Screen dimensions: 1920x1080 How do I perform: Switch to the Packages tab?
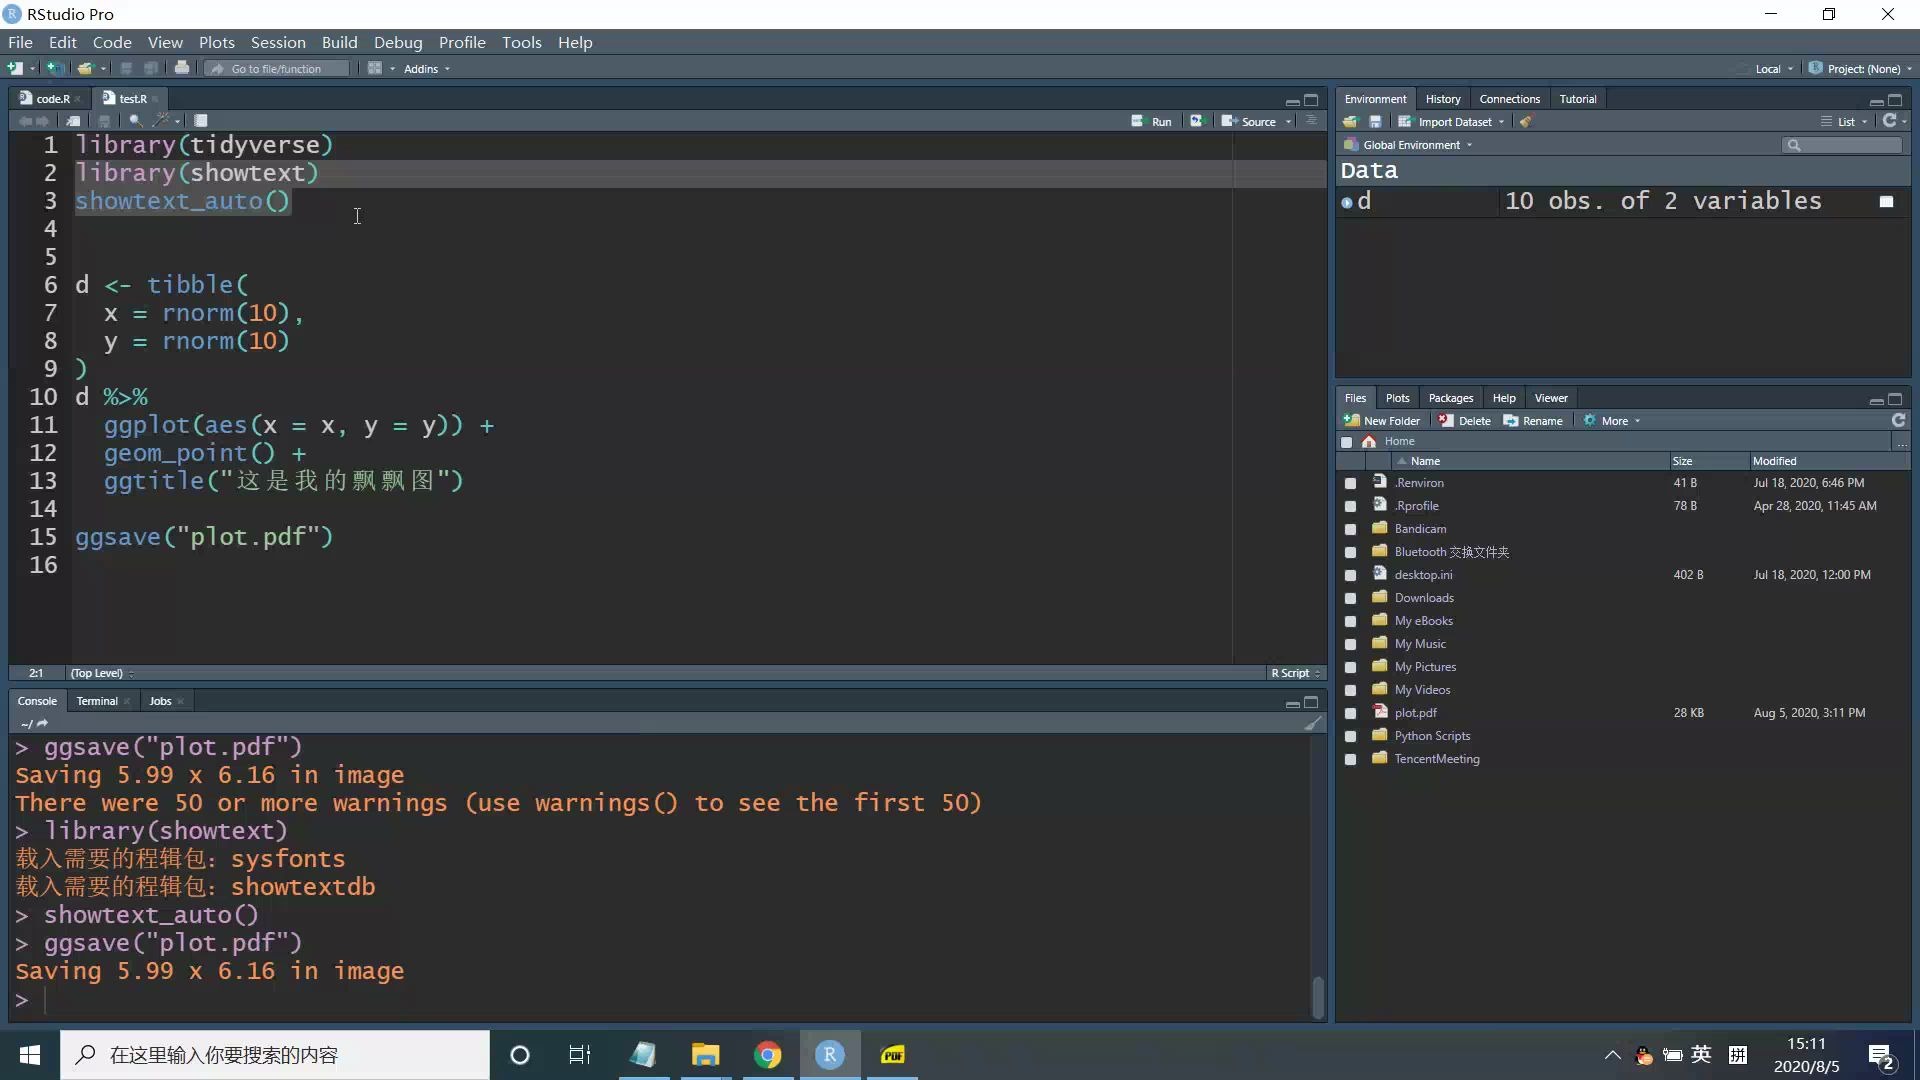[x=1450, y=398]
